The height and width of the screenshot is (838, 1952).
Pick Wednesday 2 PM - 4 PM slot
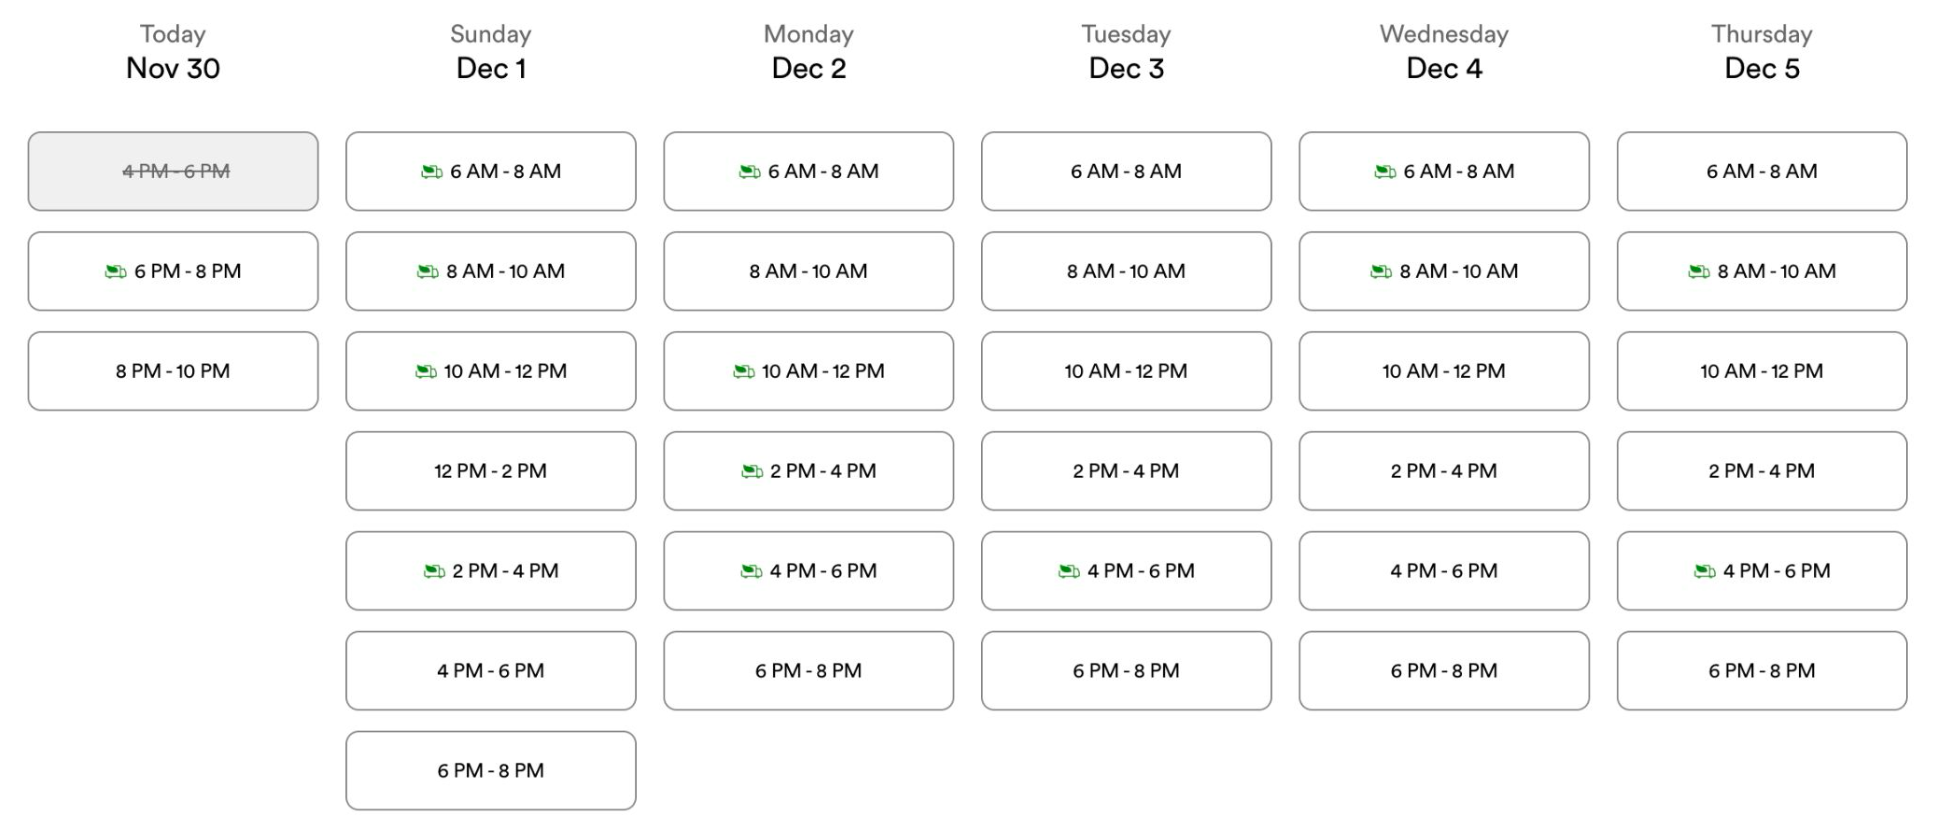click(1444, 471)
